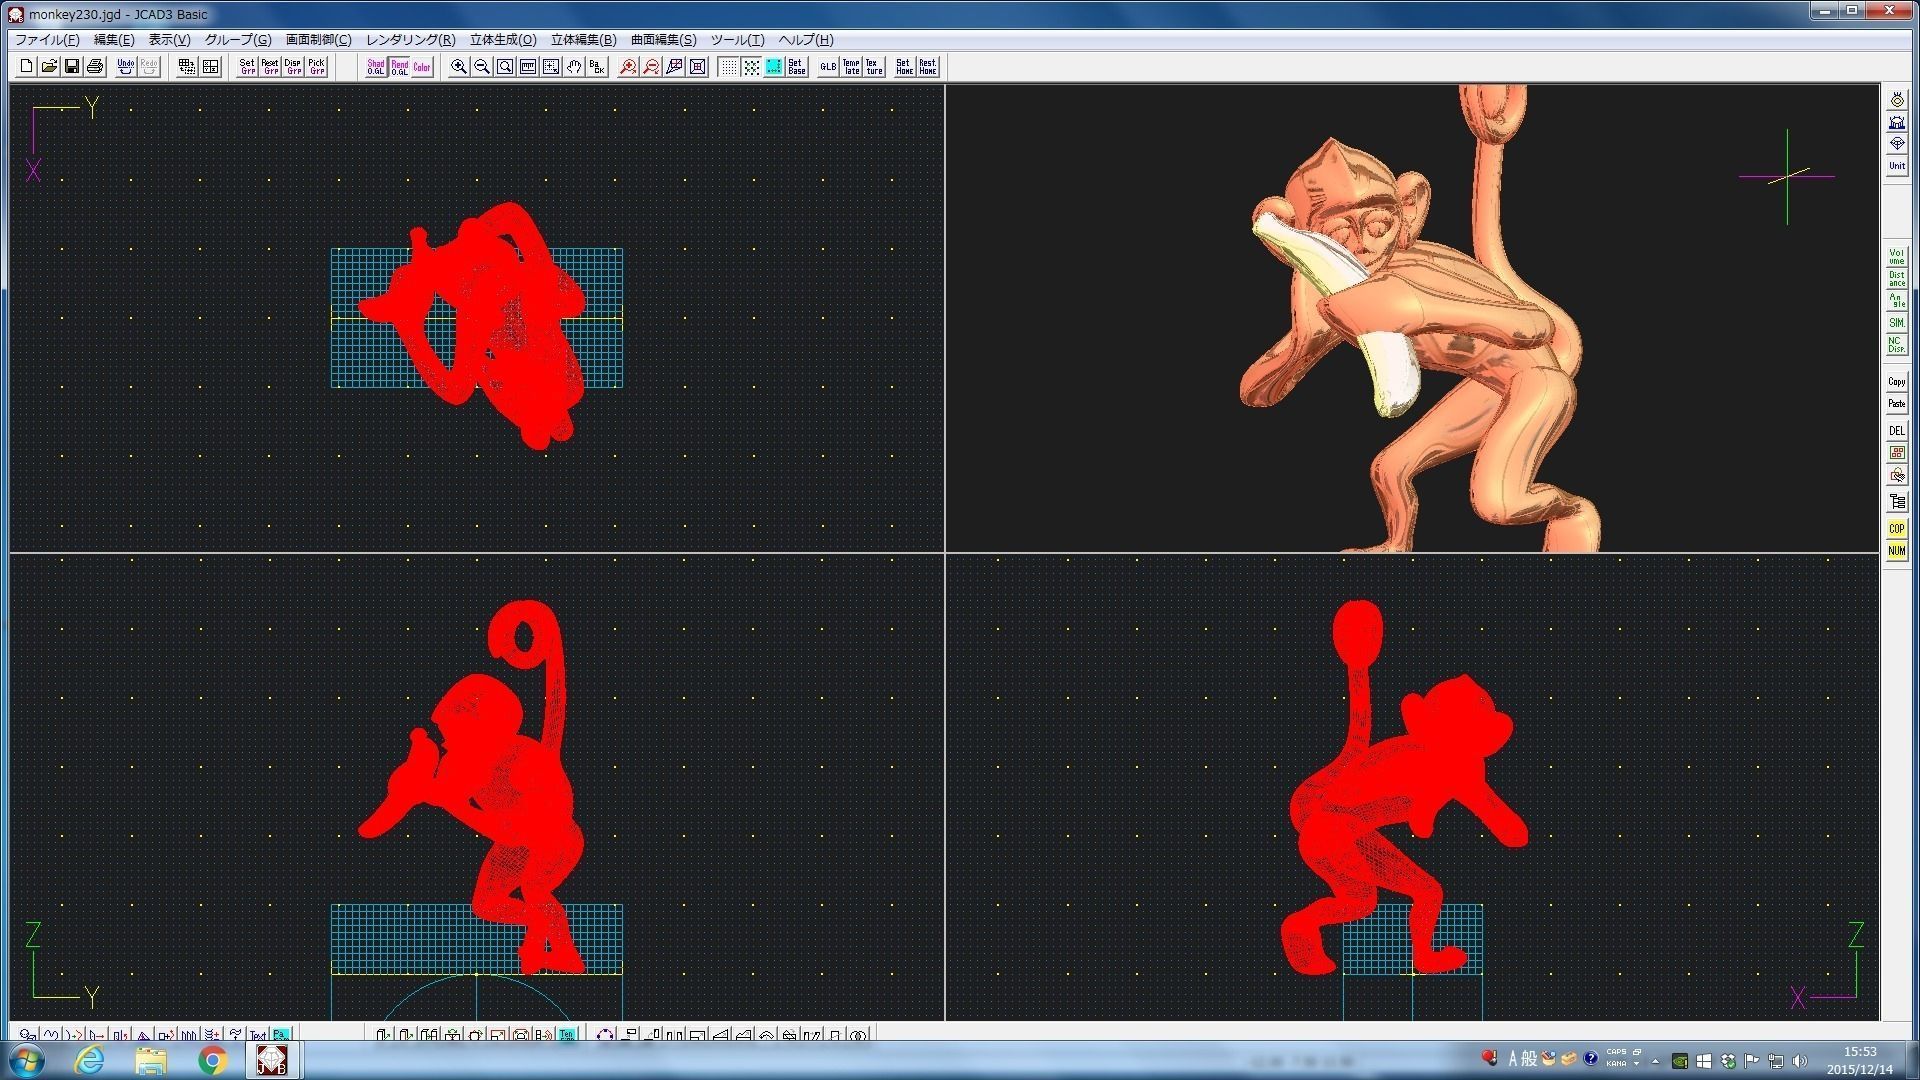Viewport: 1920px width, 1080px height.
Task: Toggle Shad O.GL shading mode
Action: 376,67
